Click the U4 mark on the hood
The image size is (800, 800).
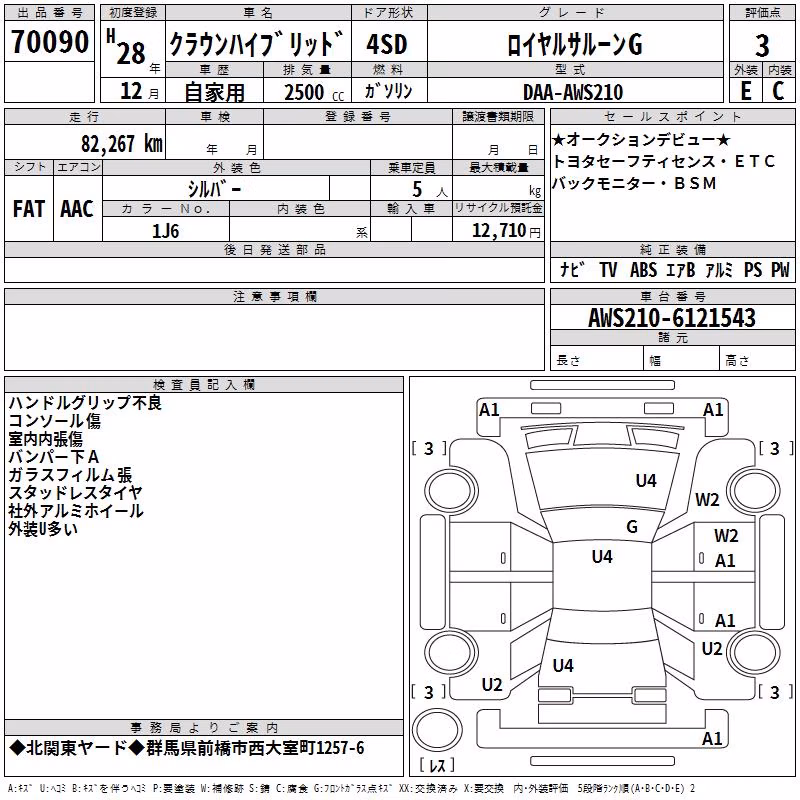646,481
